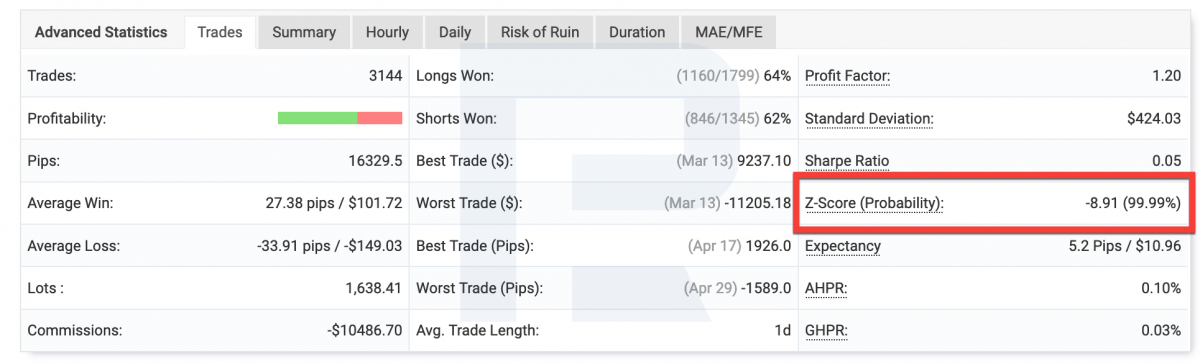
Task: Click the Advanced Statistics heading
Action: (x=101, y=32)
